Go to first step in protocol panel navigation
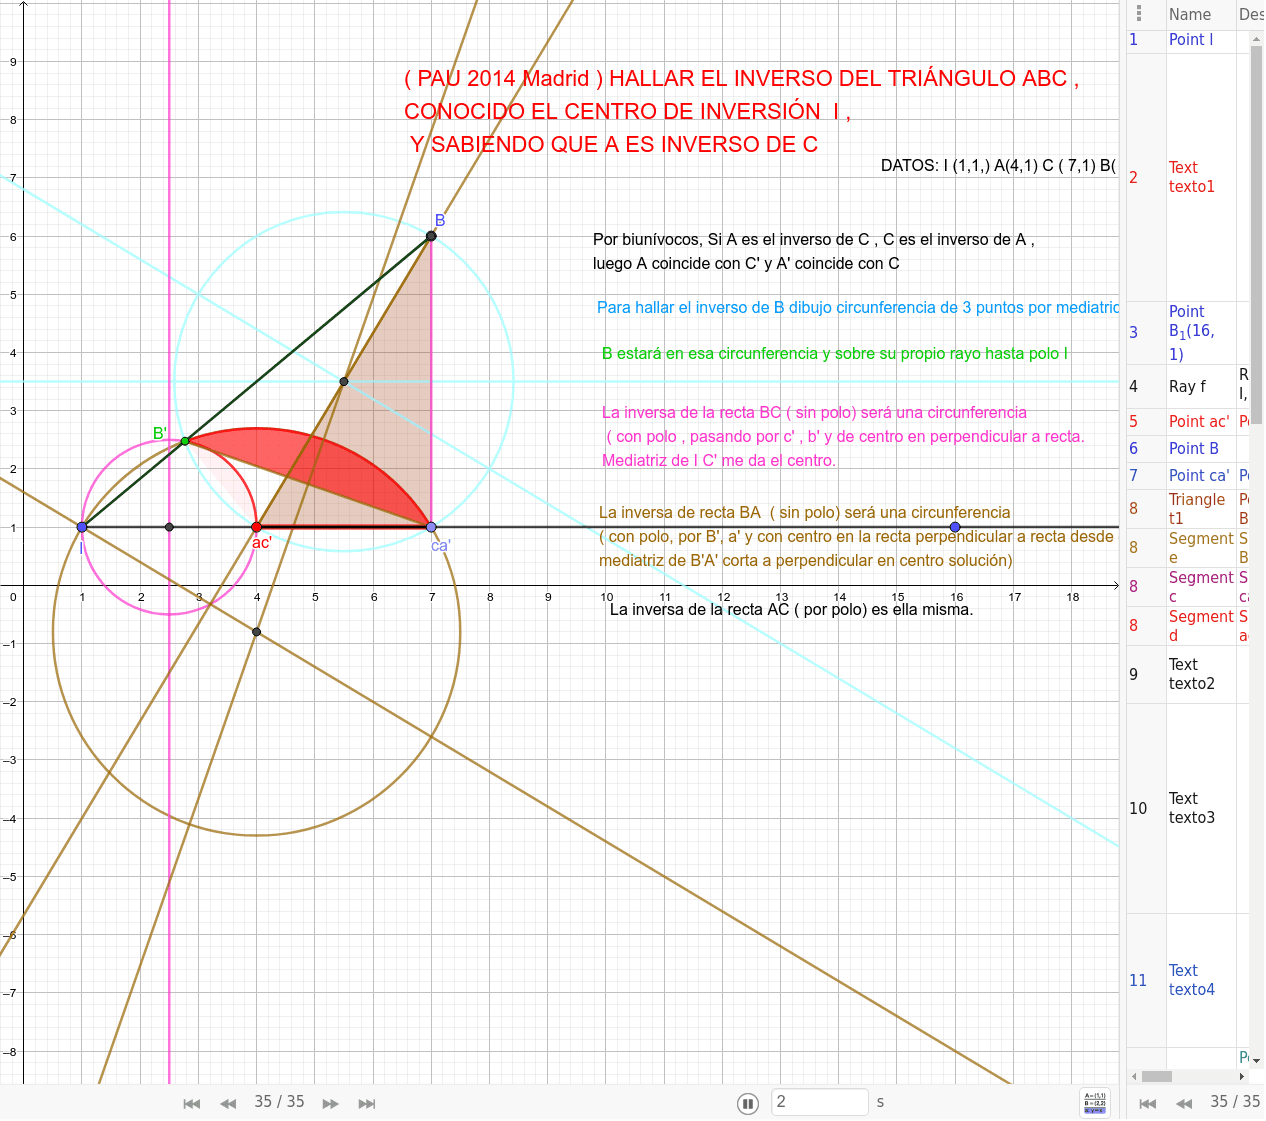 [1148, 1103]
